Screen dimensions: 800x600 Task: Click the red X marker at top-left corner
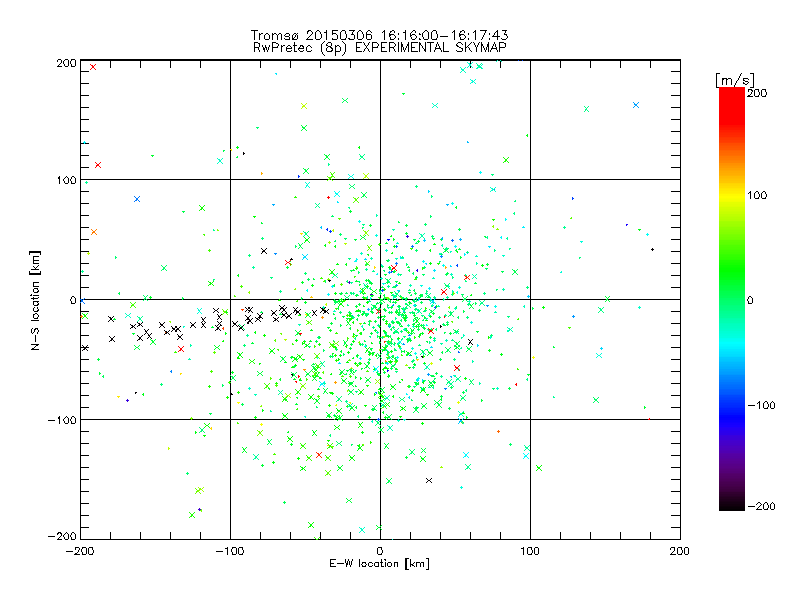[93, 67]
